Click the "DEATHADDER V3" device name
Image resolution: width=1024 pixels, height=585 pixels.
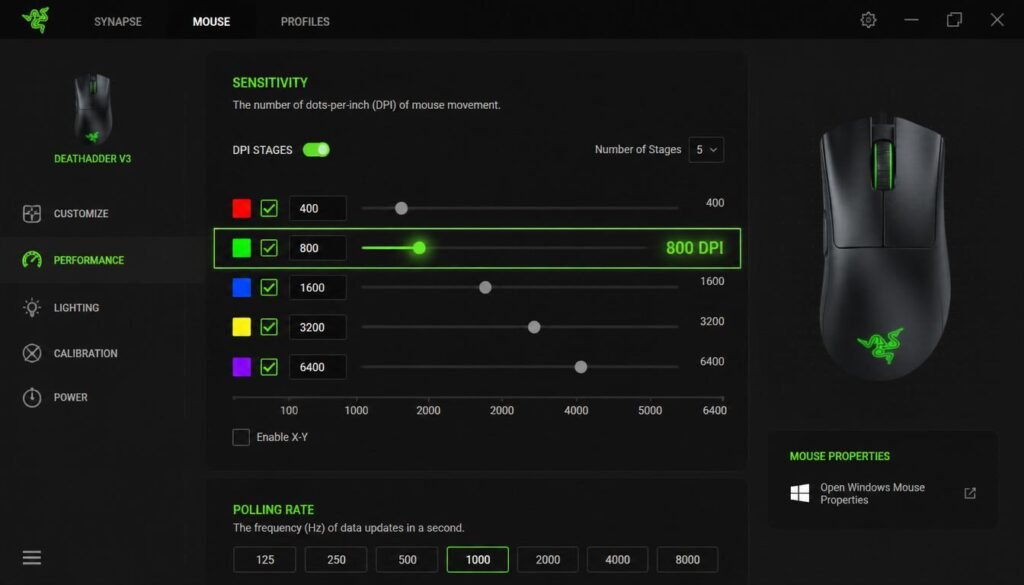click(93, 159)
